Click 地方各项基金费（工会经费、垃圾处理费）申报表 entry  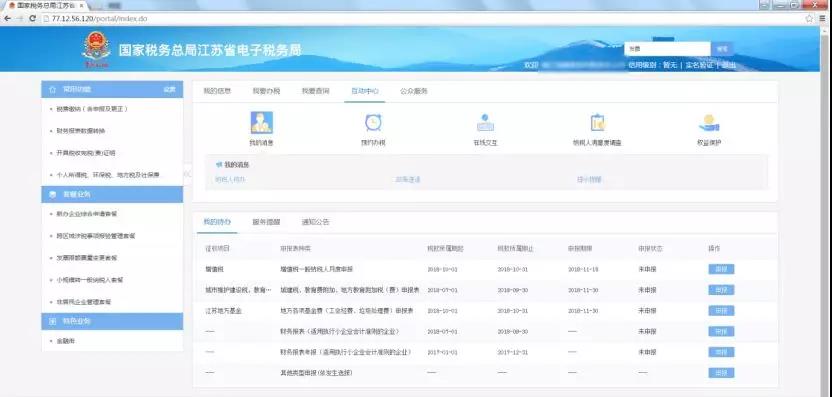pyautogui.click(x=347, y=310)
